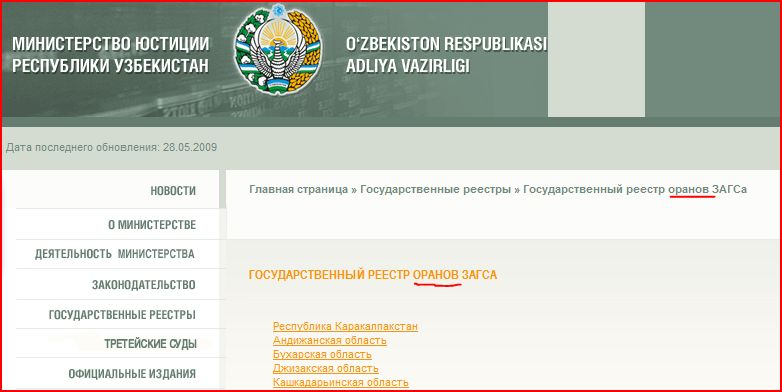The height and width of the screenshot is (392, 782).
Task: Click the Главная страница breadcrumb
Action: pyautogui.click(x=299, y=190)
